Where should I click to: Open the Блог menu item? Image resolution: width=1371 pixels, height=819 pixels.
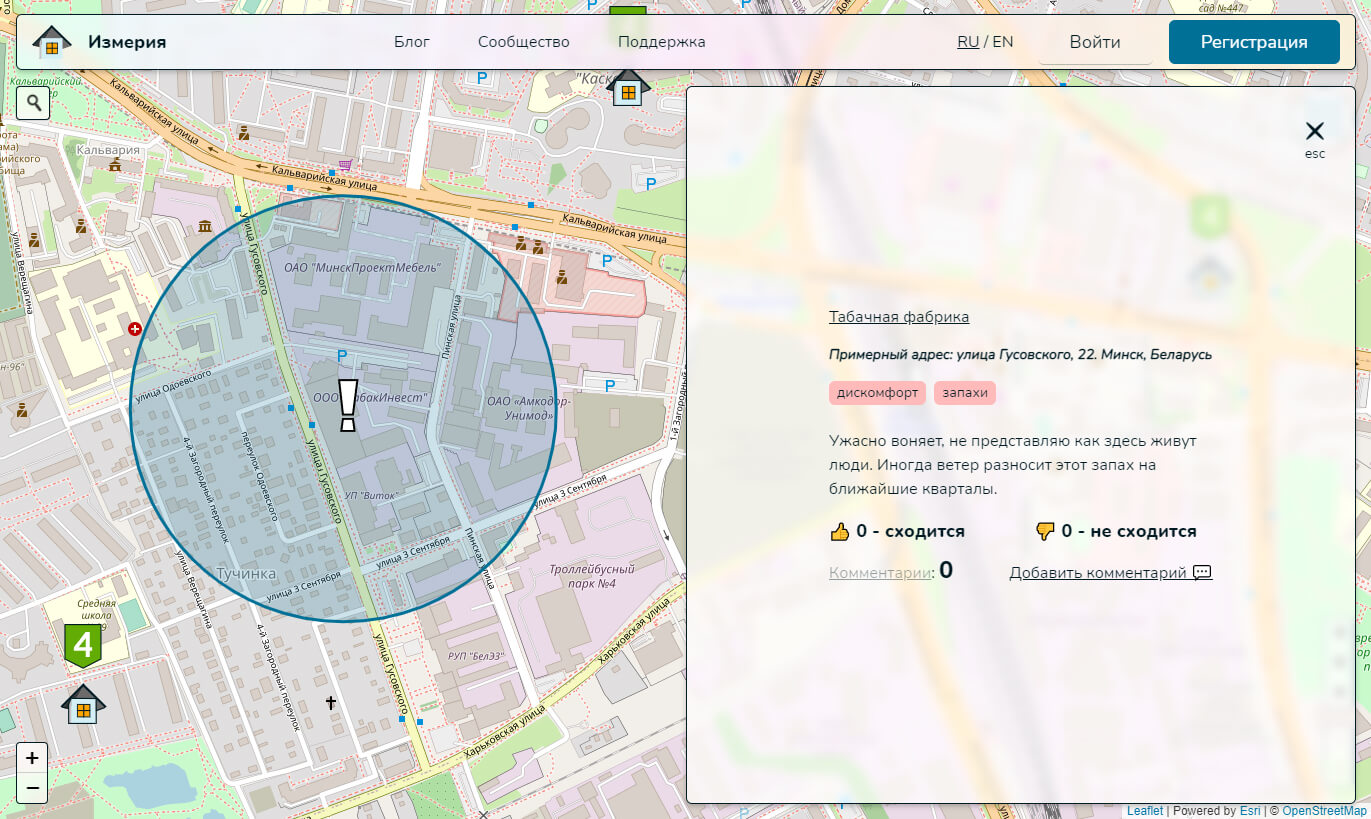point(412,42)
